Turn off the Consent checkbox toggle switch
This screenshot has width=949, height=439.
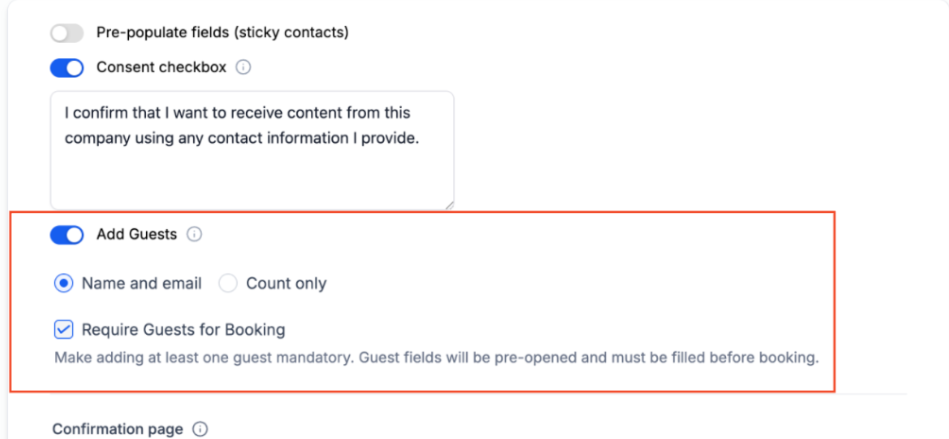(x=67, y=68)
